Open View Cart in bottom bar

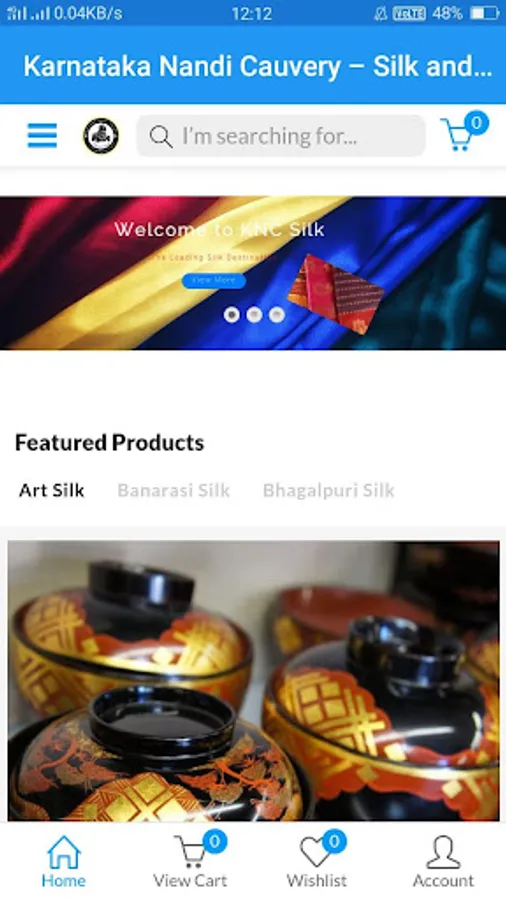tap(190, 862)
